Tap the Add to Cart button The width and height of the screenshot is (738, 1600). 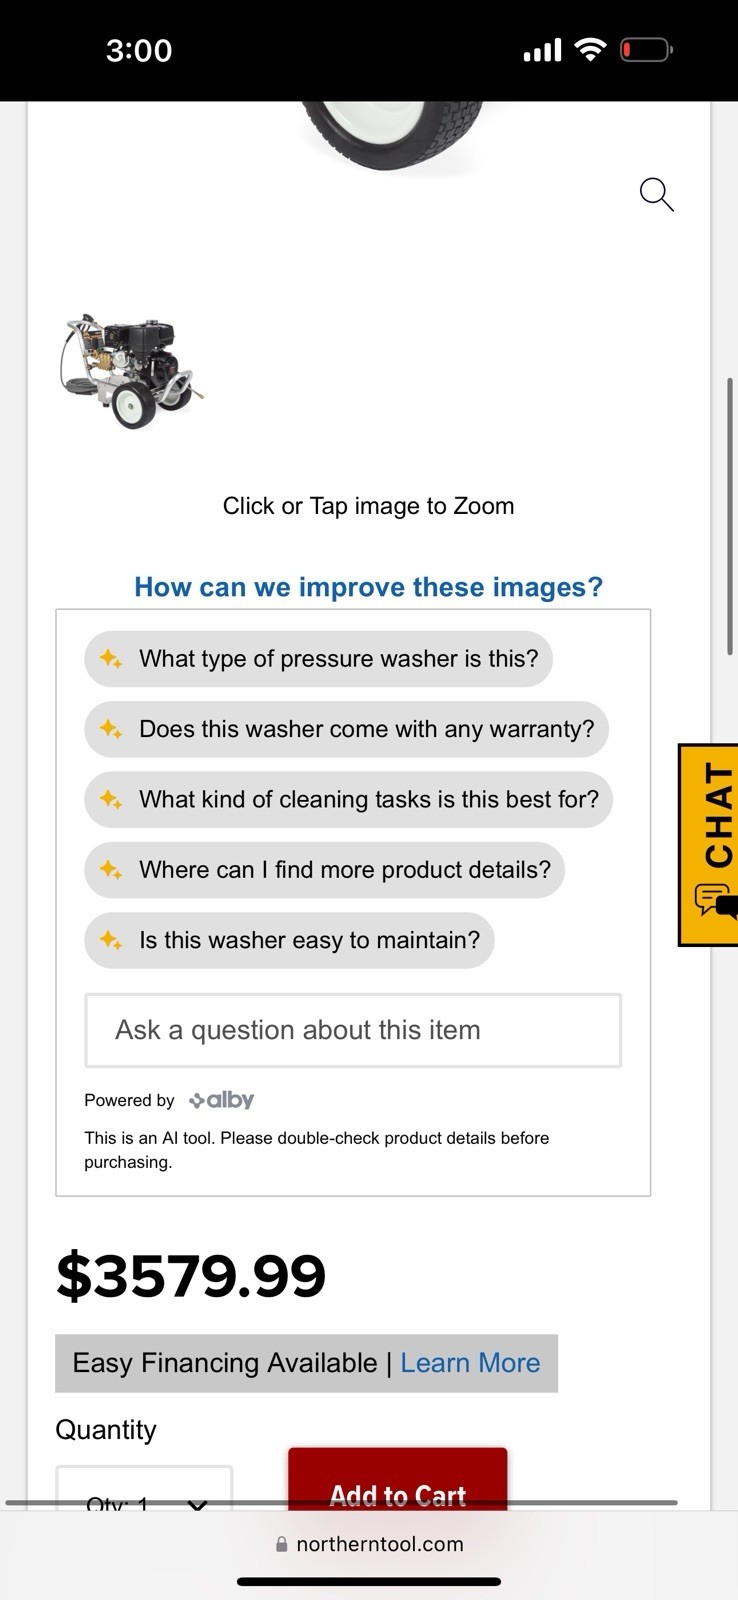(x=398, y=1481)
